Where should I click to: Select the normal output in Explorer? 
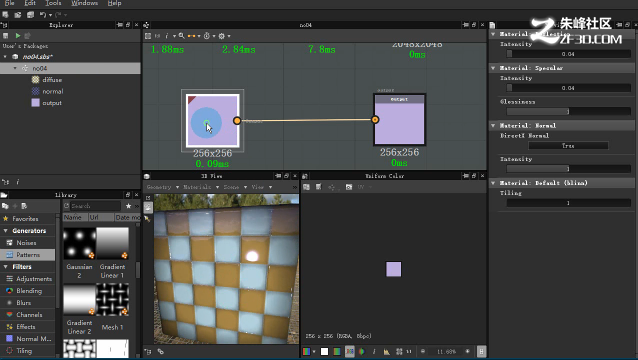click(52, 92)
